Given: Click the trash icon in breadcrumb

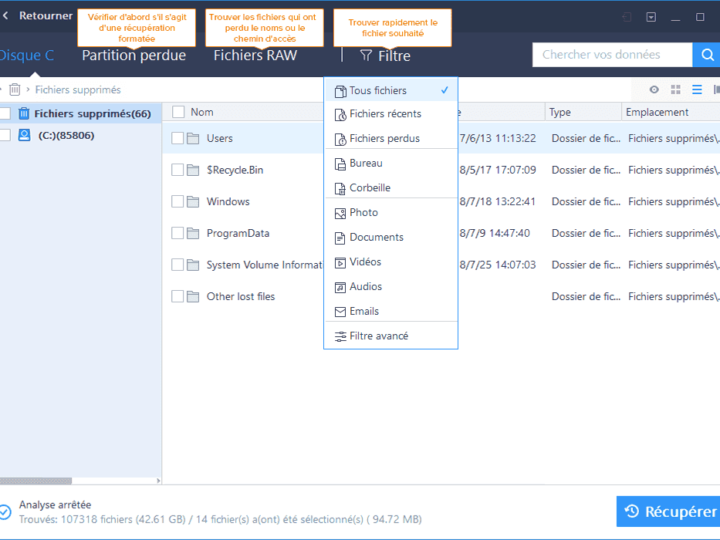Looking at the screenshot, I should pos(15,90).
